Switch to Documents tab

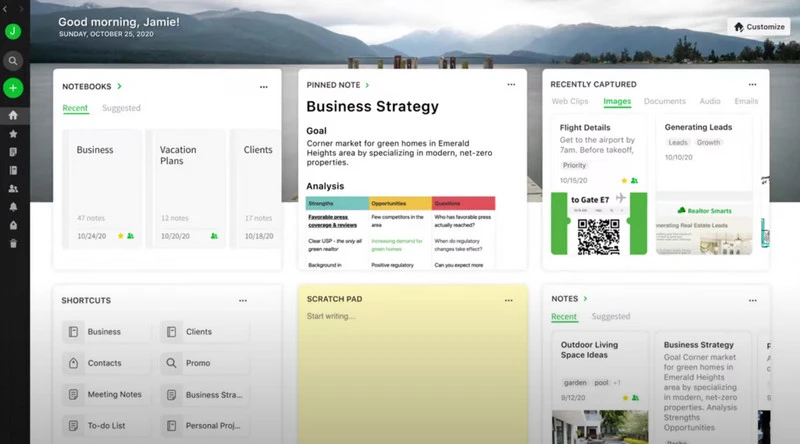664,101
